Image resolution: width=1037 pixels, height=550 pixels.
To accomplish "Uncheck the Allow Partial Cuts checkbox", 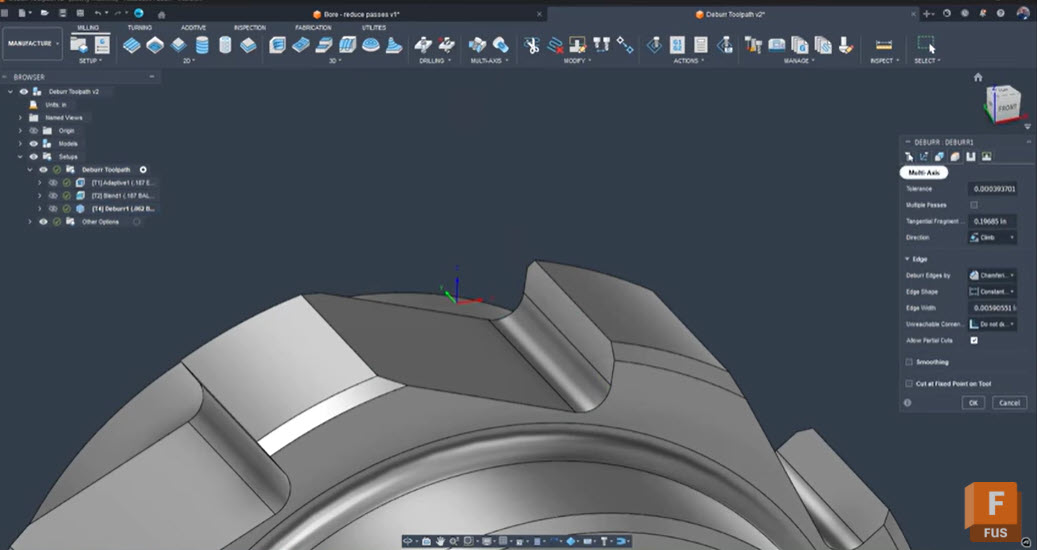I will (974, 340).
